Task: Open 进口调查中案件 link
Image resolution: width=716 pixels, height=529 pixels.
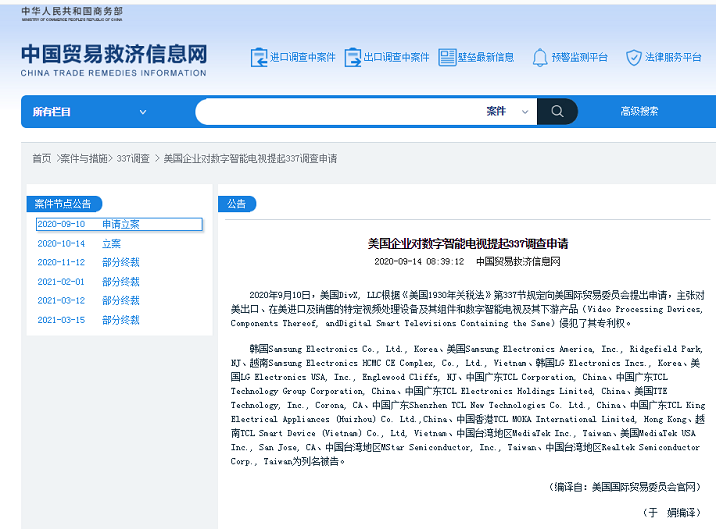Action: tap(303, 58)
